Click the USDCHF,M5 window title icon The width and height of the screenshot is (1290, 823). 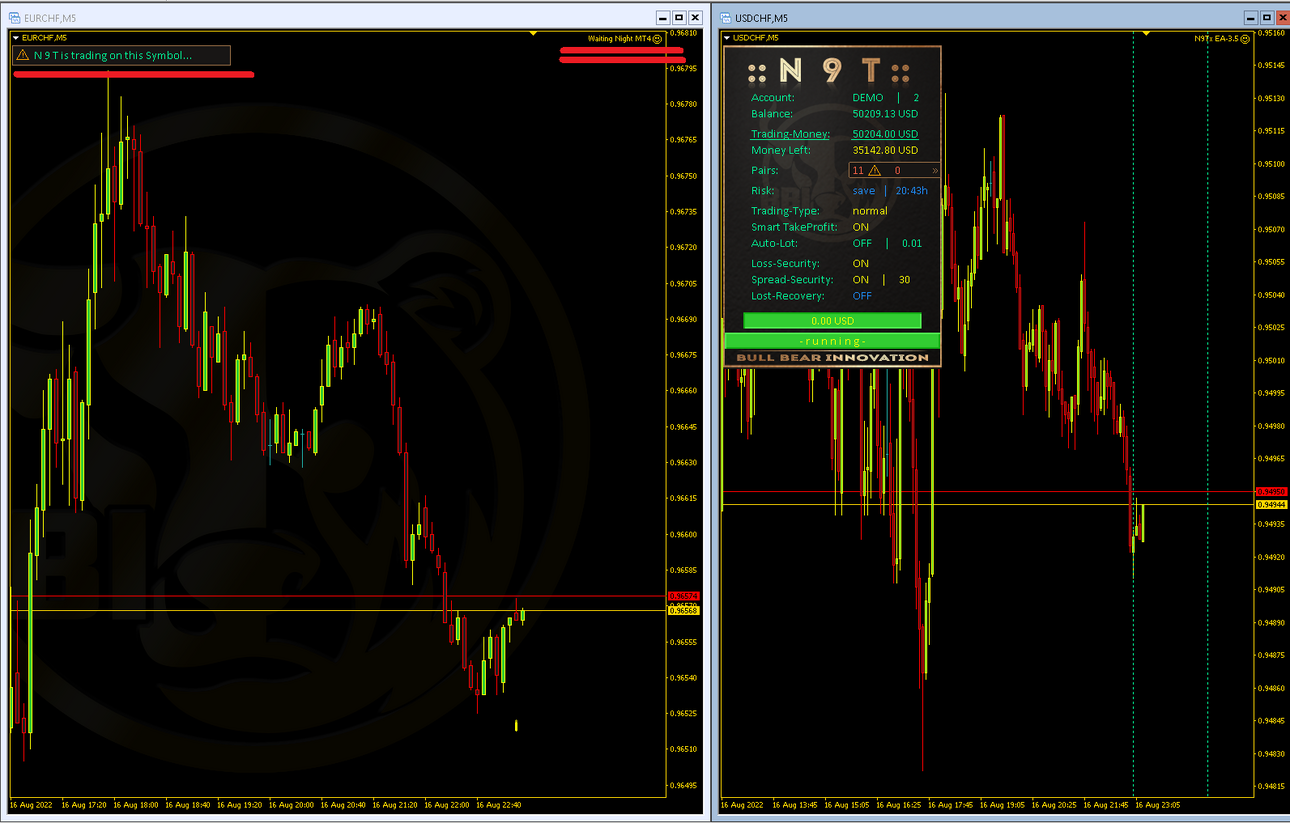point(726,18)
